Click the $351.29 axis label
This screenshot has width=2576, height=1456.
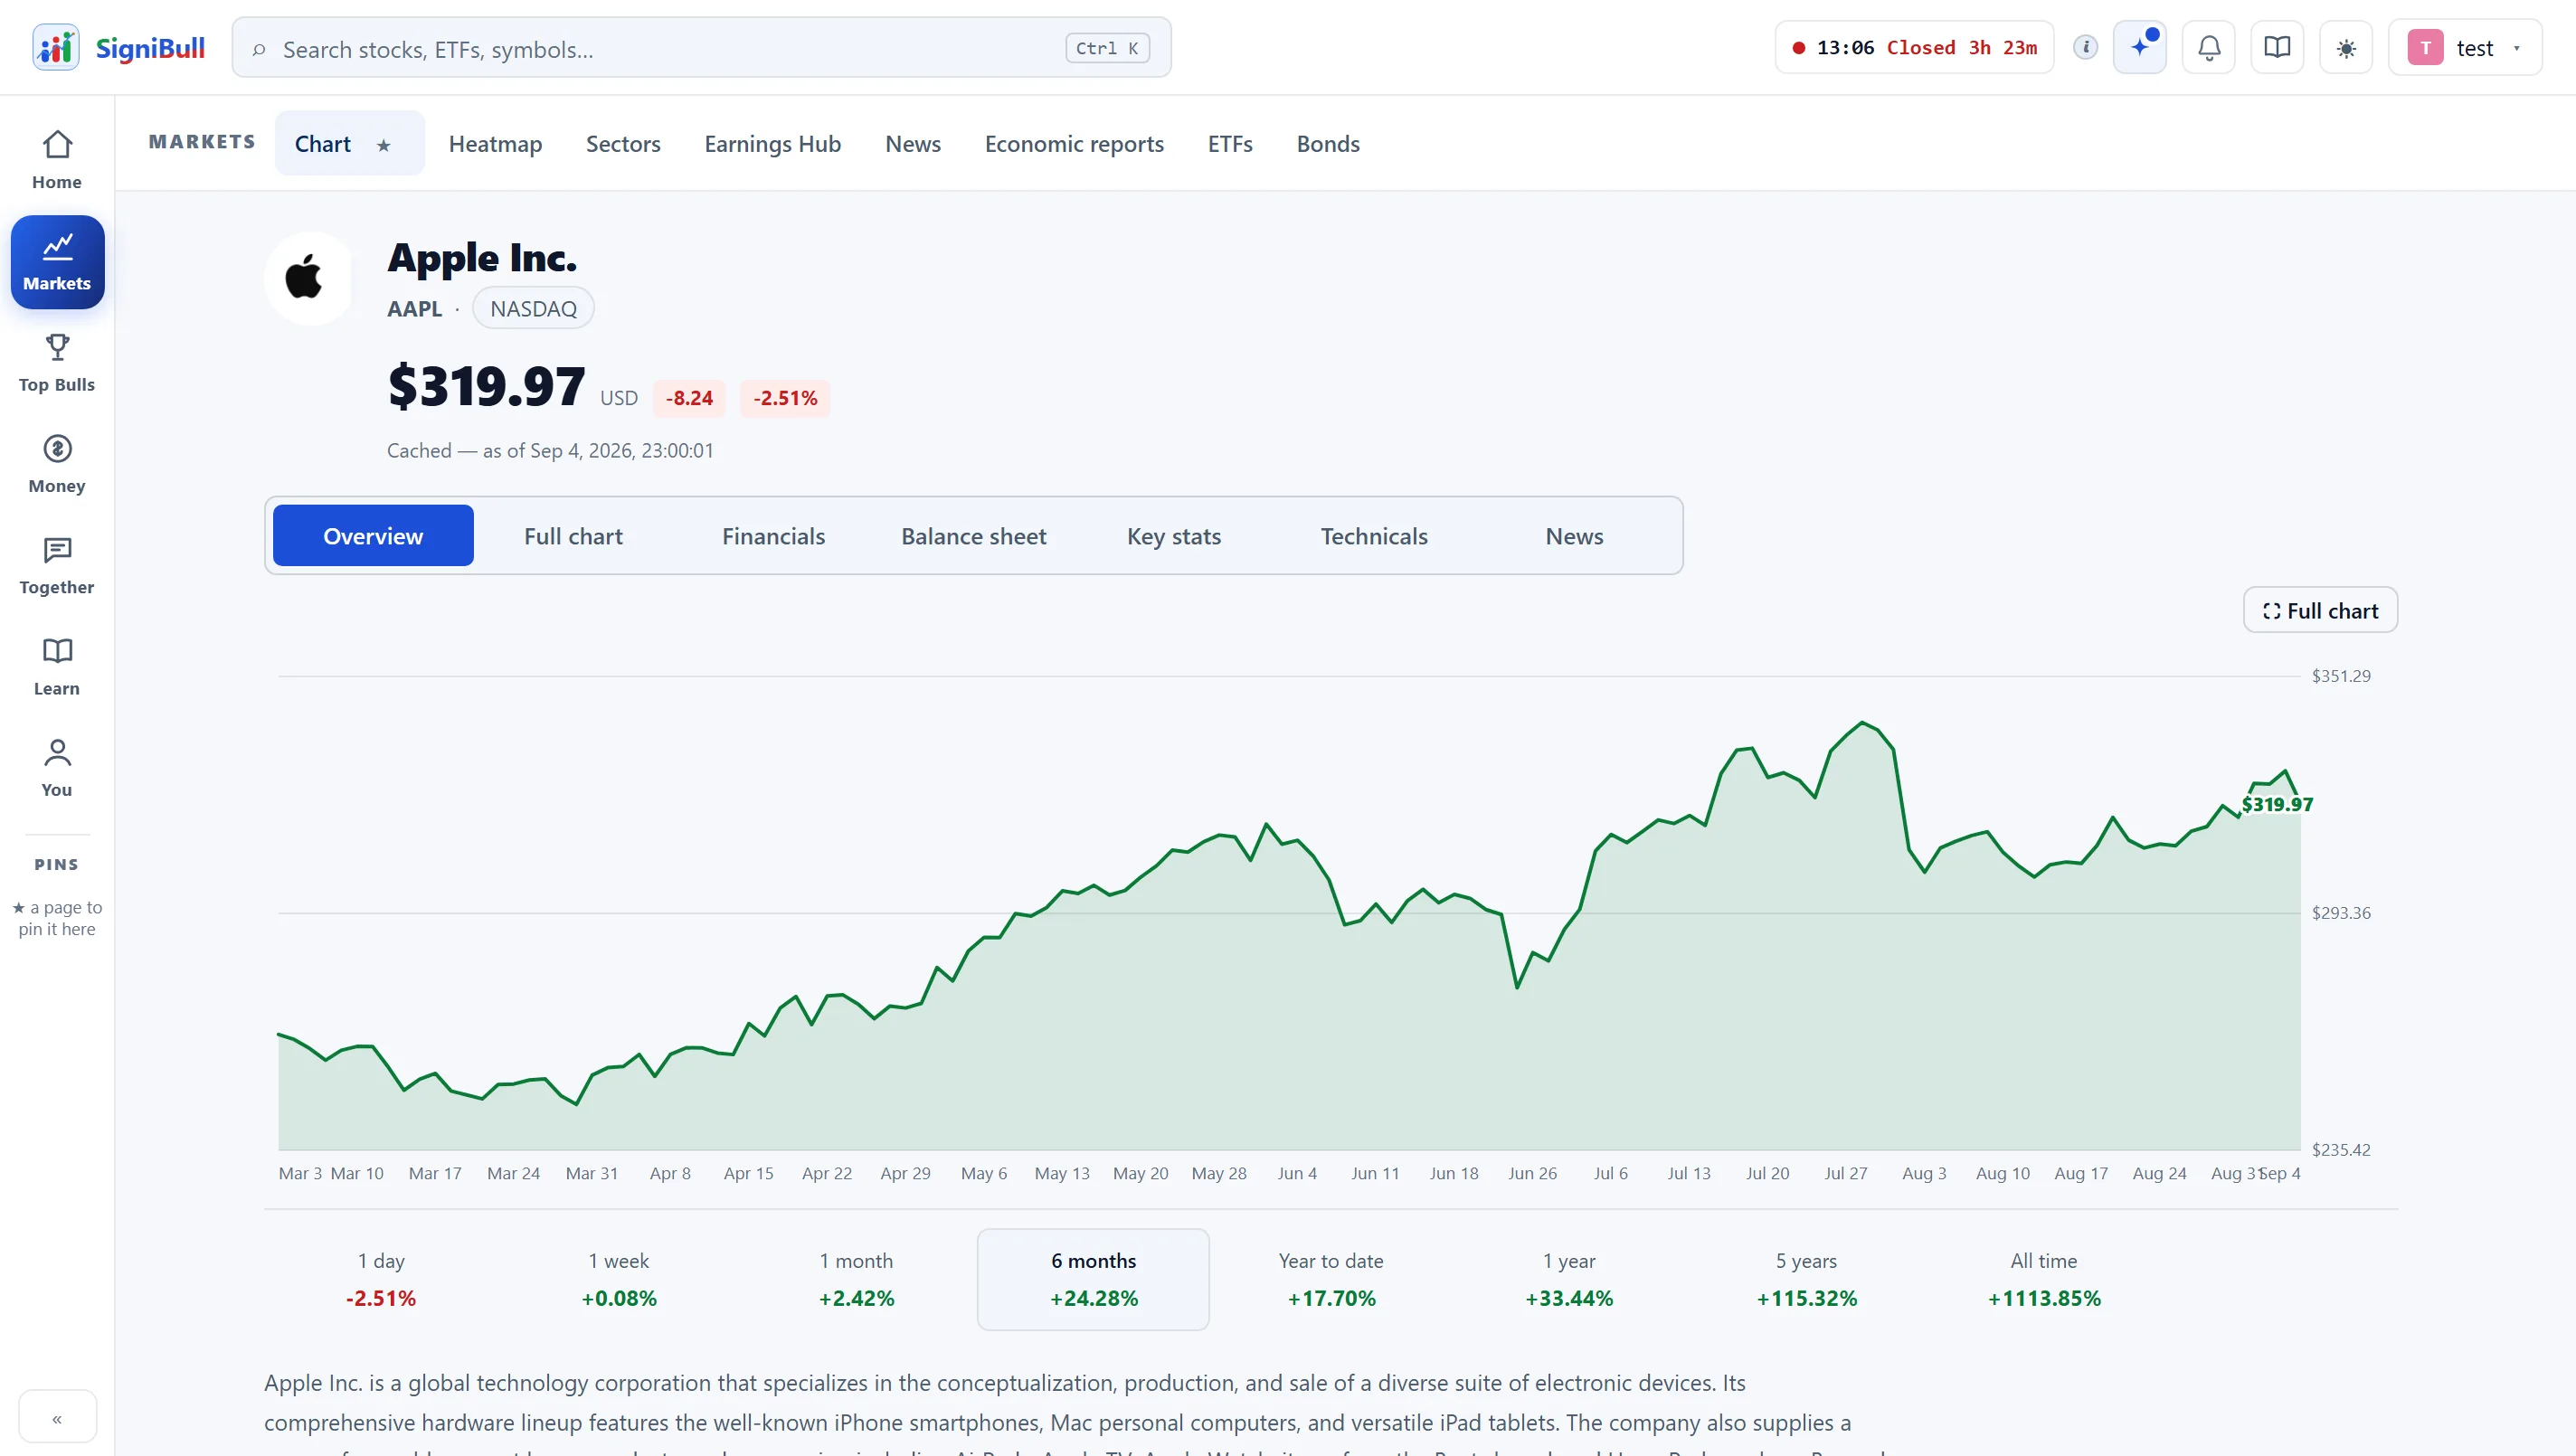tap(2341, 676)
